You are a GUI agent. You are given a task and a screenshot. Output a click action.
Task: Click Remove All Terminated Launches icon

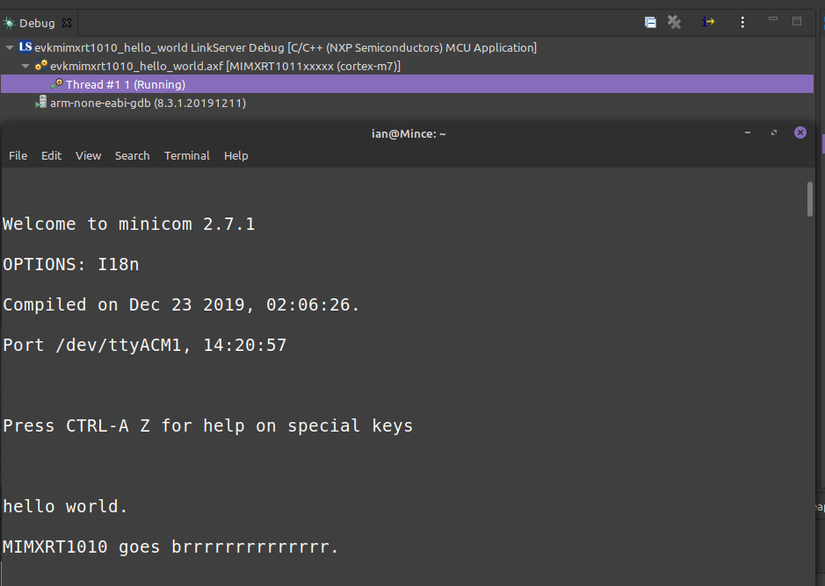(x=675, y=22)
